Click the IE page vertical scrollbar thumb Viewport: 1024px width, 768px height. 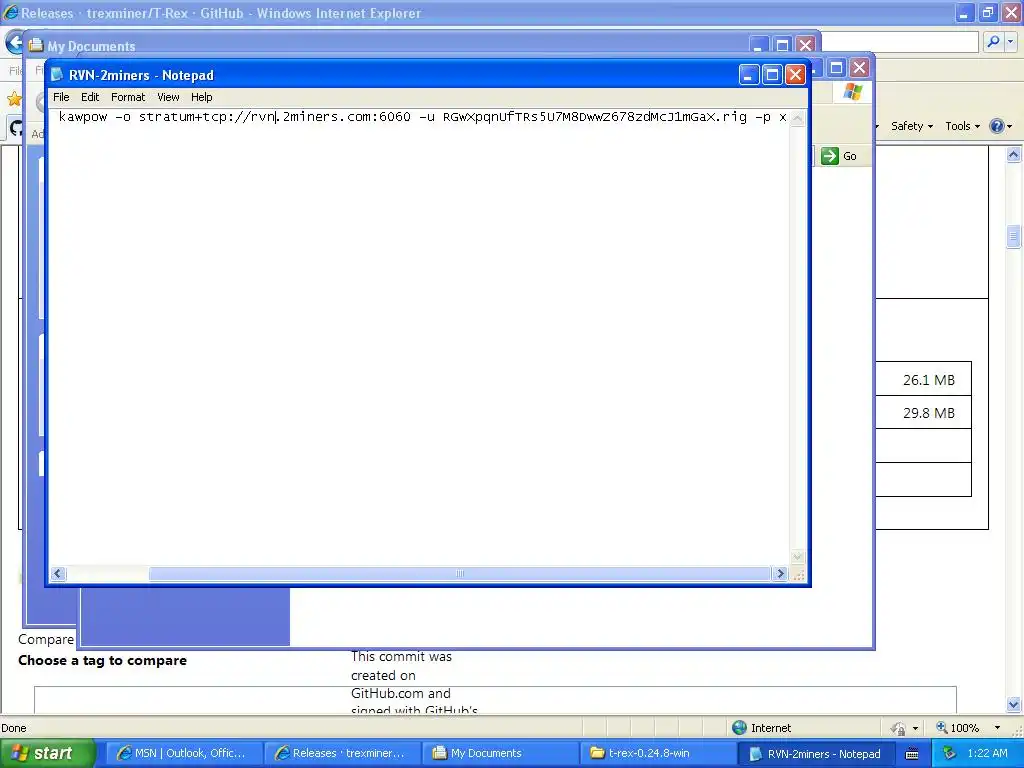(x=1014, y=236)
